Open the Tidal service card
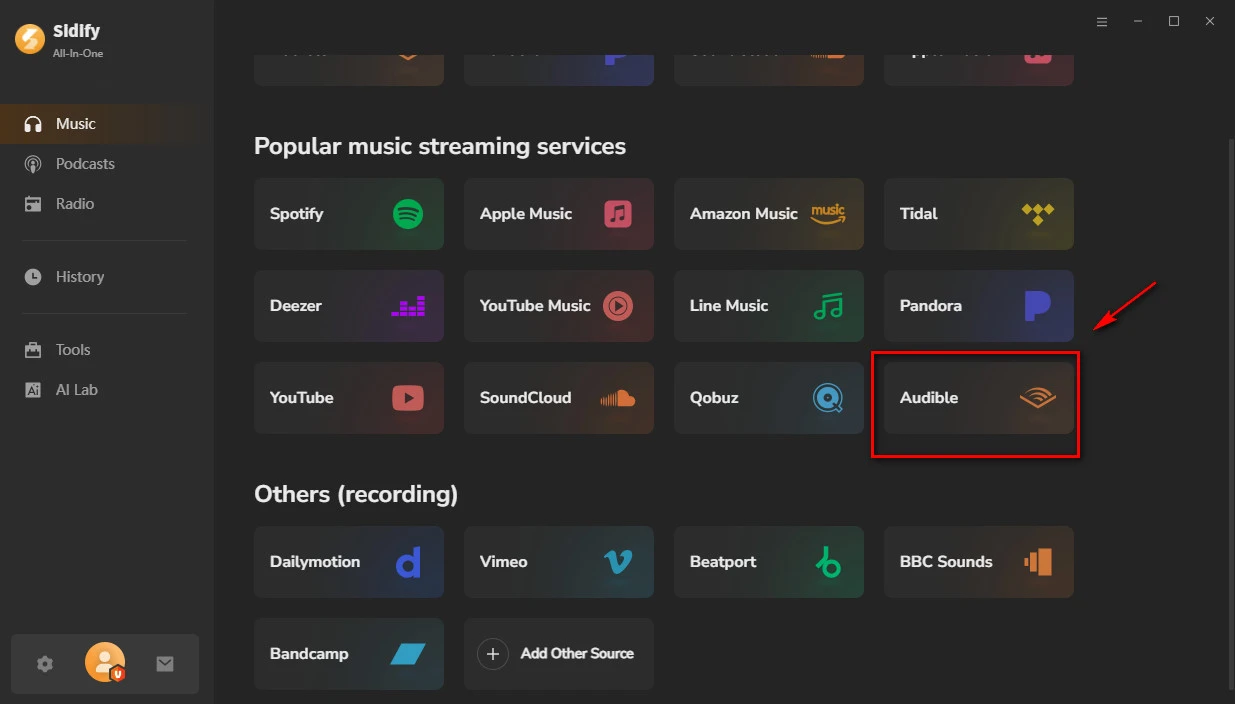 coord(979,214)
